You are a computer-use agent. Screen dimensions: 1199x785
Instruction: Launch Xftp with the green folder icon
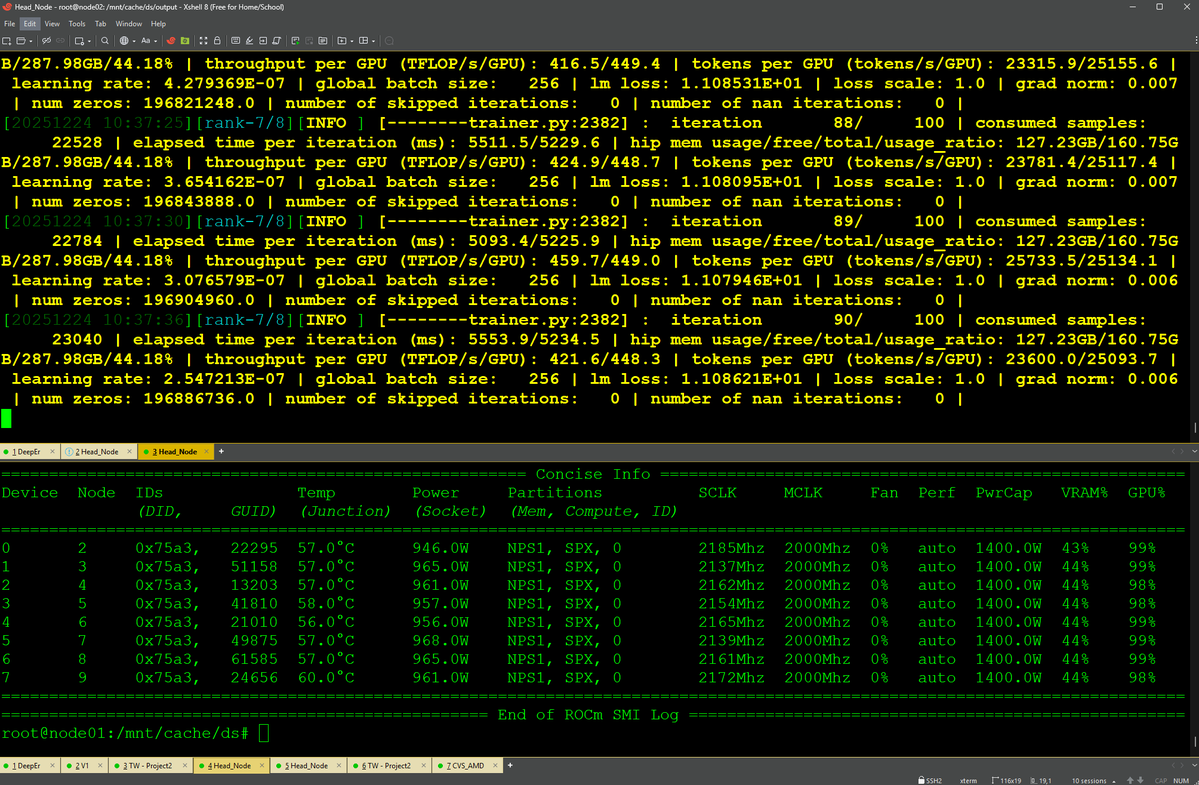(x=185, y=41)
